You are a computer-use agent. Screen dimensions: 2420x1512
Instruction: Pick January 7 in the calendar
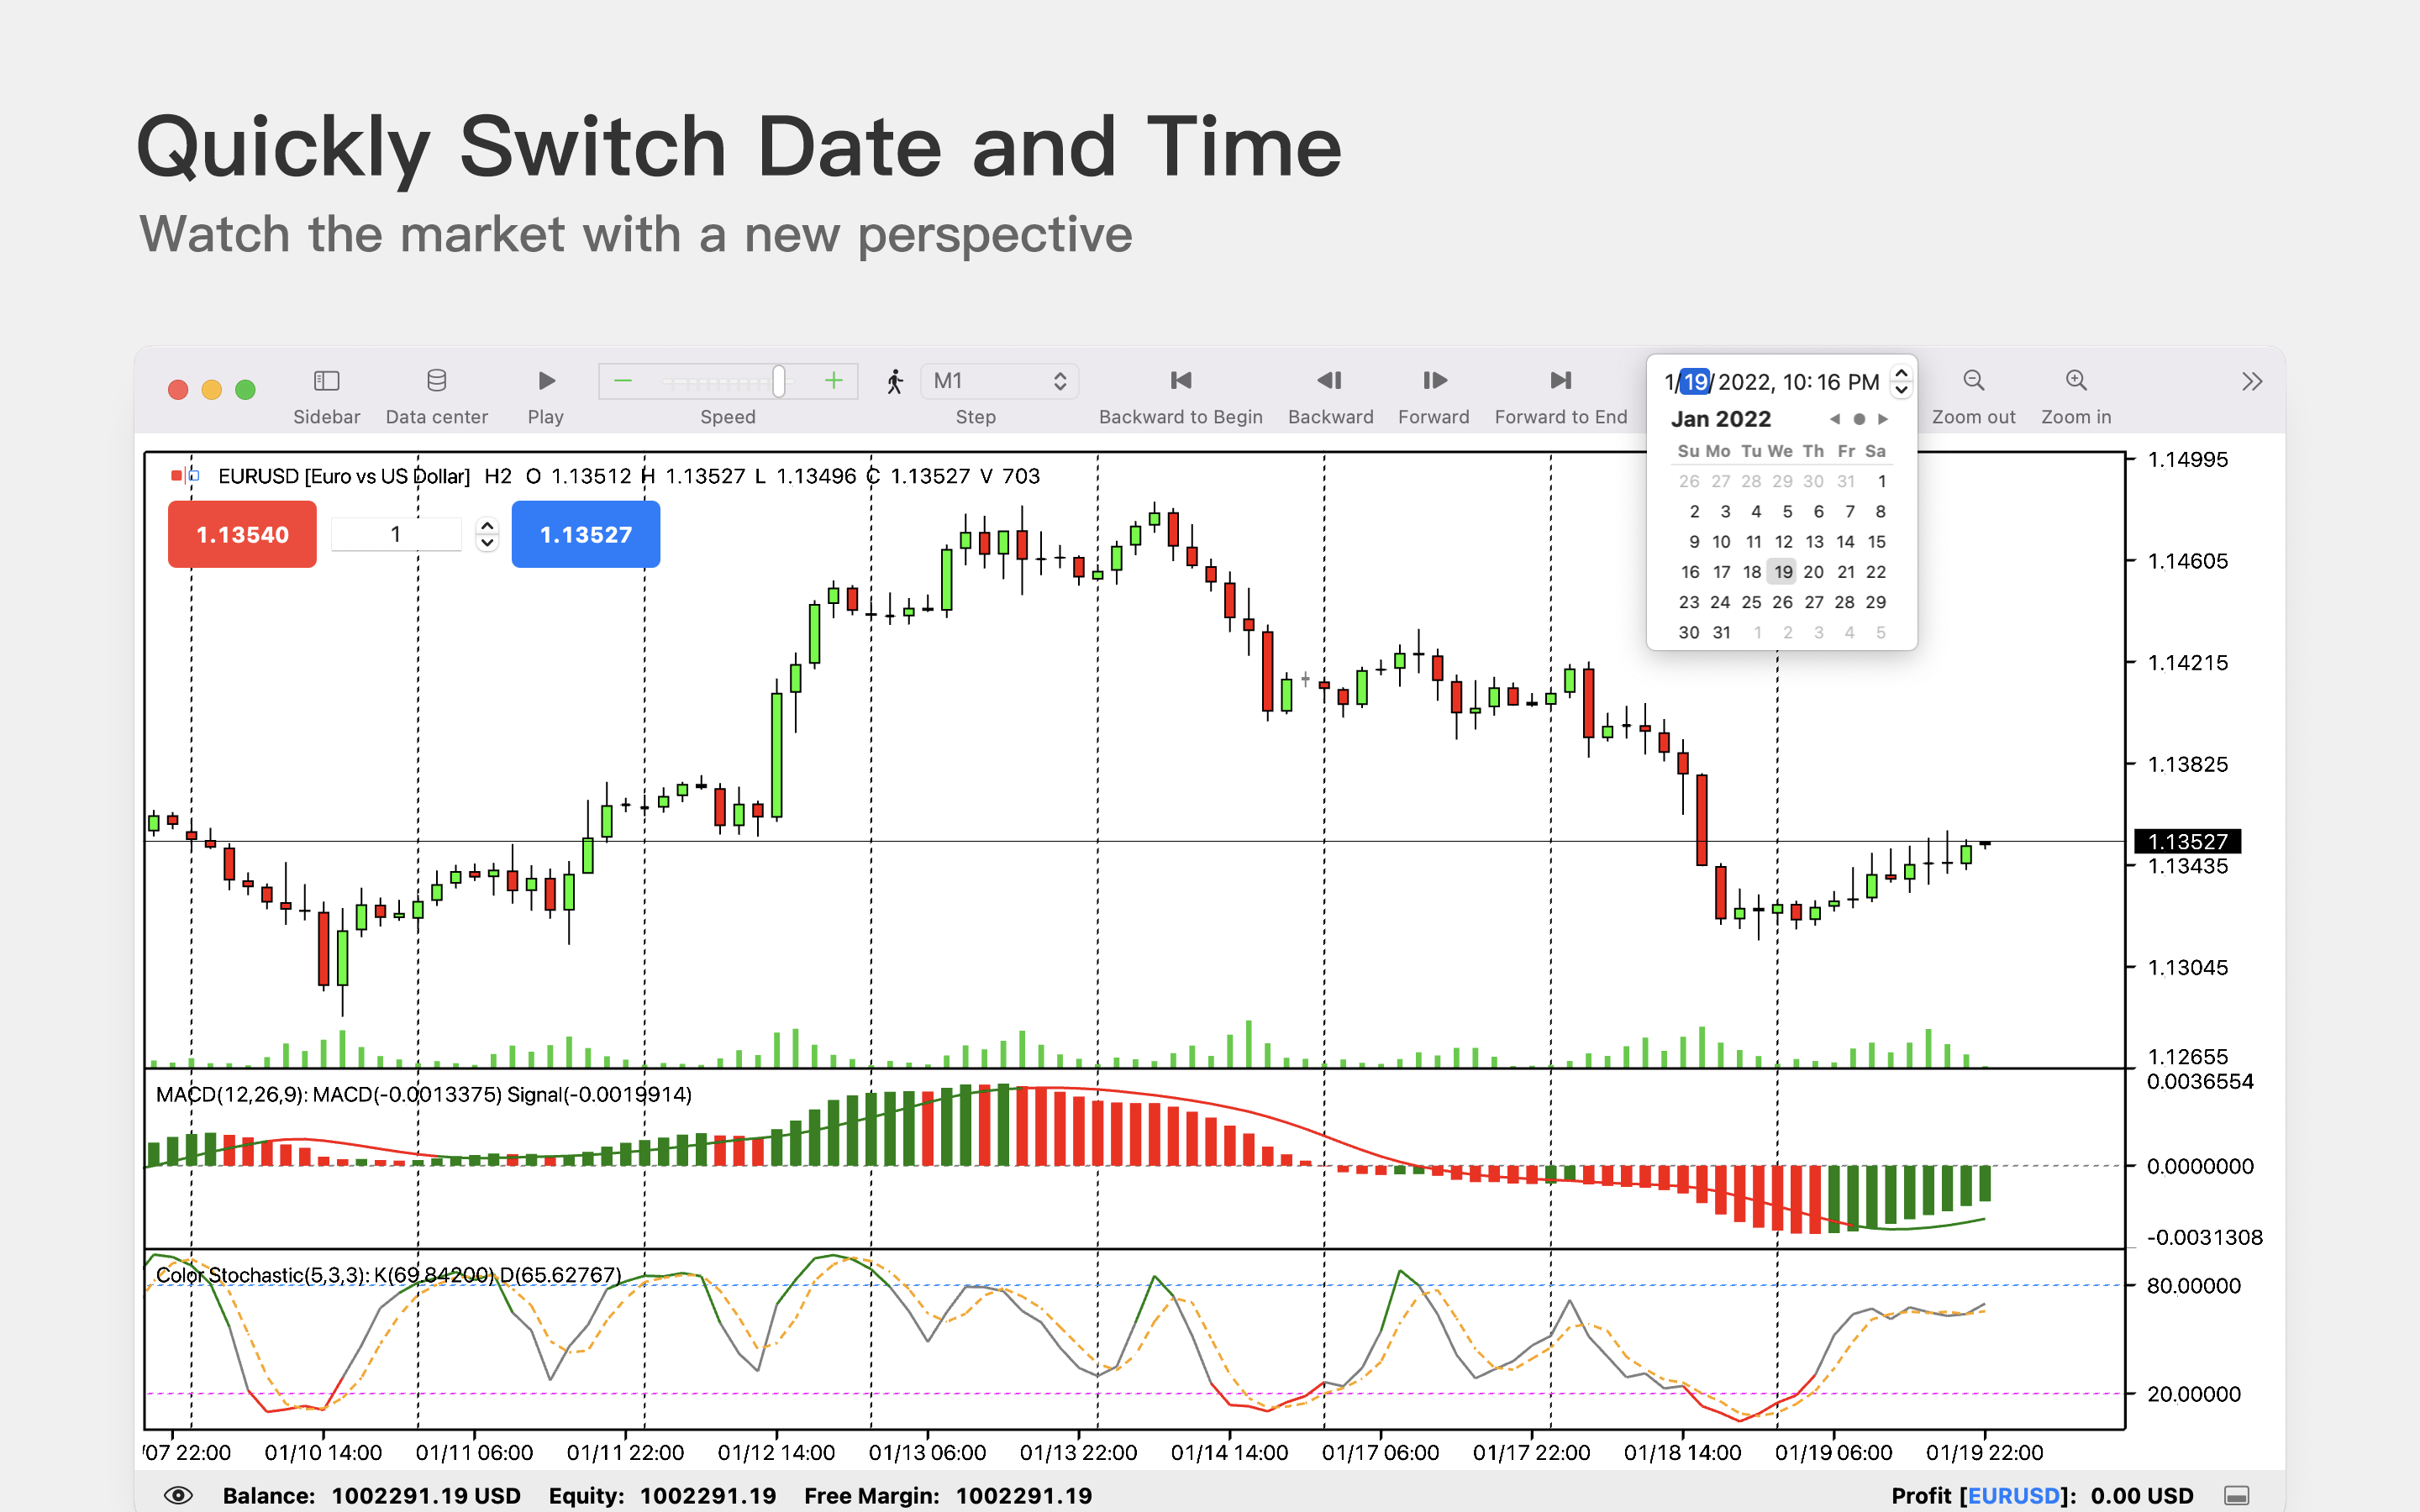point(1850,512)
